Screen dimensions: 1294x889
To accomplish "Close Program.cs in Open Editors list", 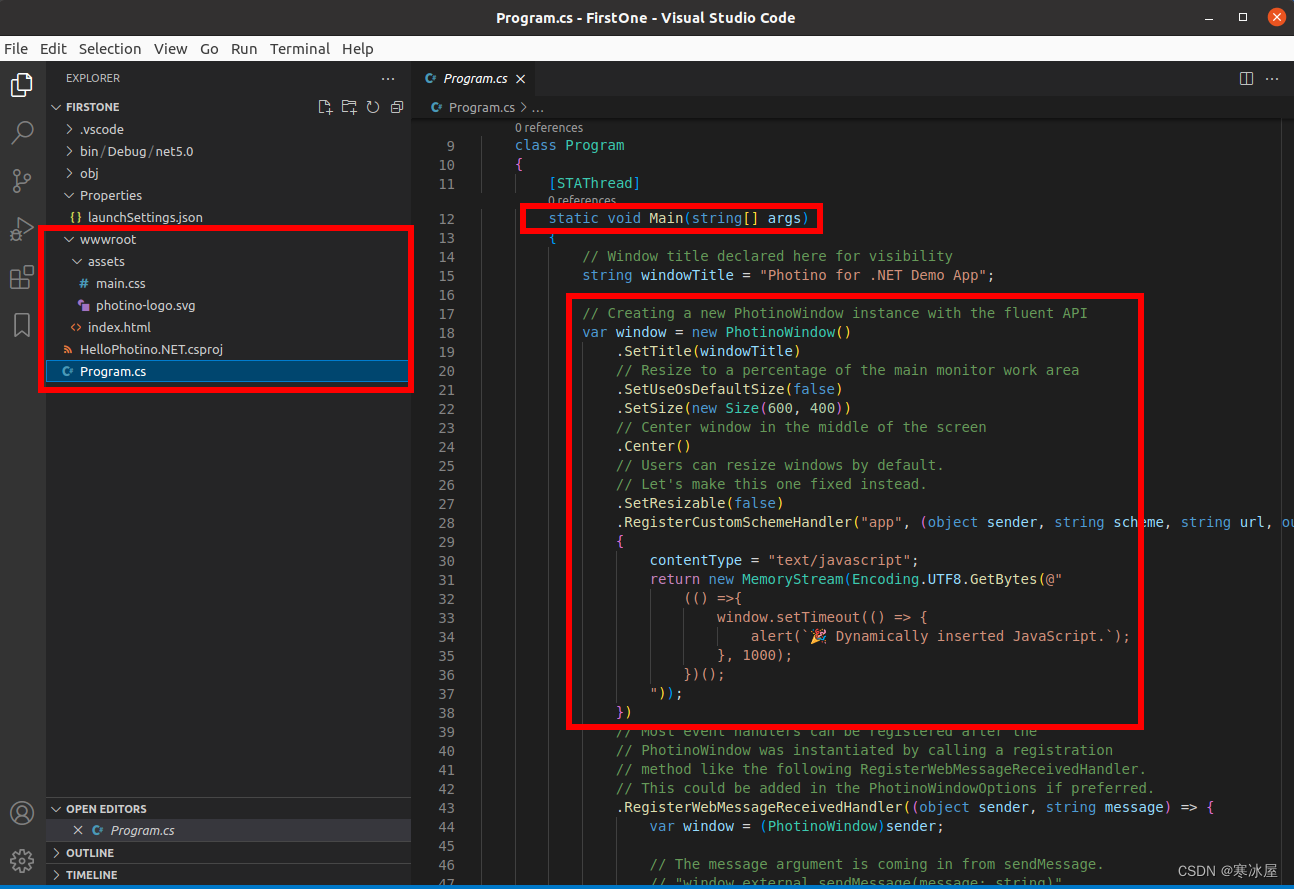I will tap(78, 831).
